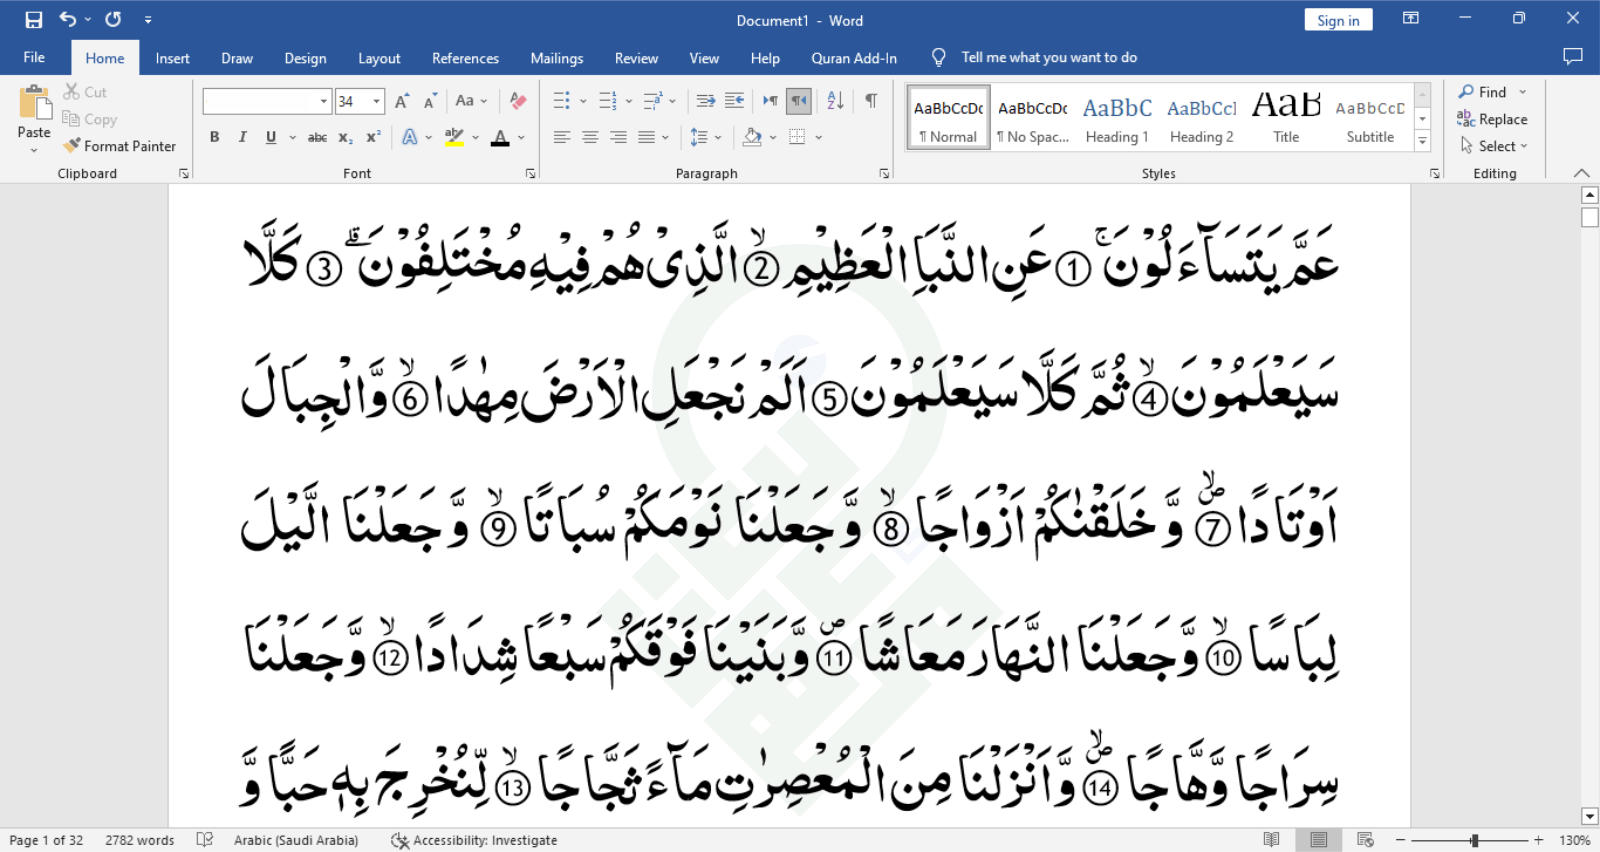Viewport: 1600px width, 852px height.
Task: Click the Sort icon
Action: (x=836, y=101)
